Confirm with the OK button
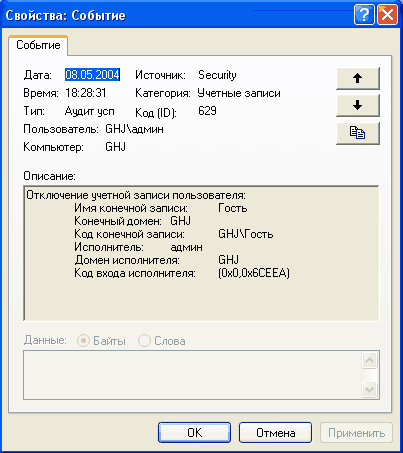The width and height of the screenshot is (403, 453). coord(194,433)
